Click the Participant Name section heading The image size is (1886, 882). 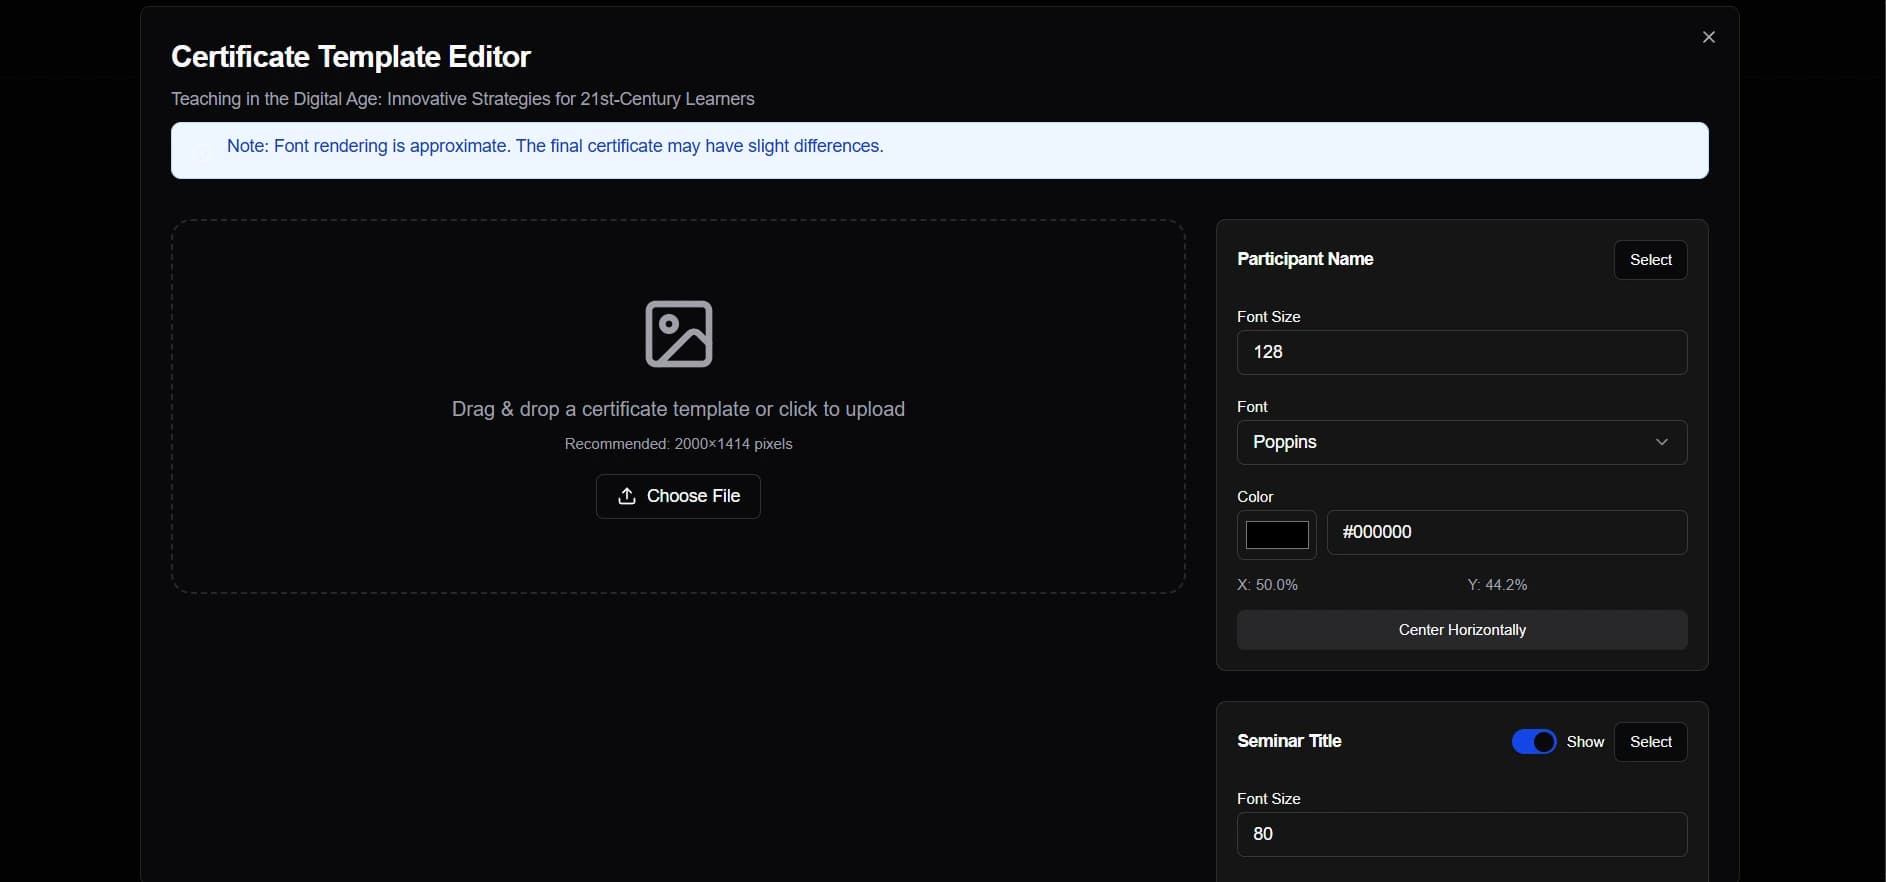click(1305, 259)
